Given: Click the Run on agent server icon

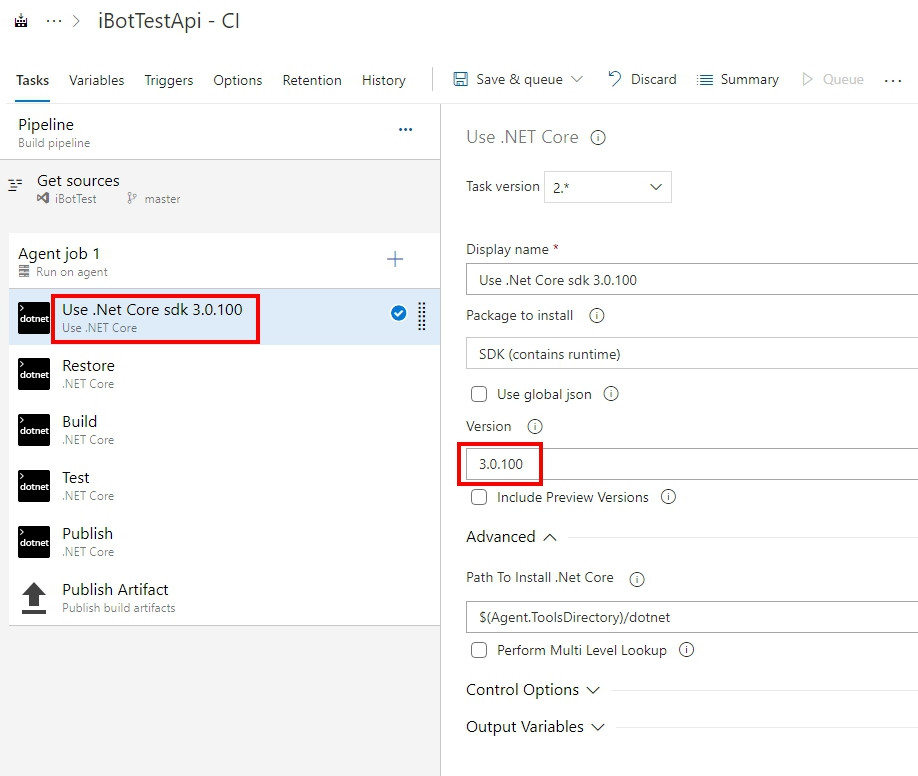Looking at the screenshot, I should [24, 271].
